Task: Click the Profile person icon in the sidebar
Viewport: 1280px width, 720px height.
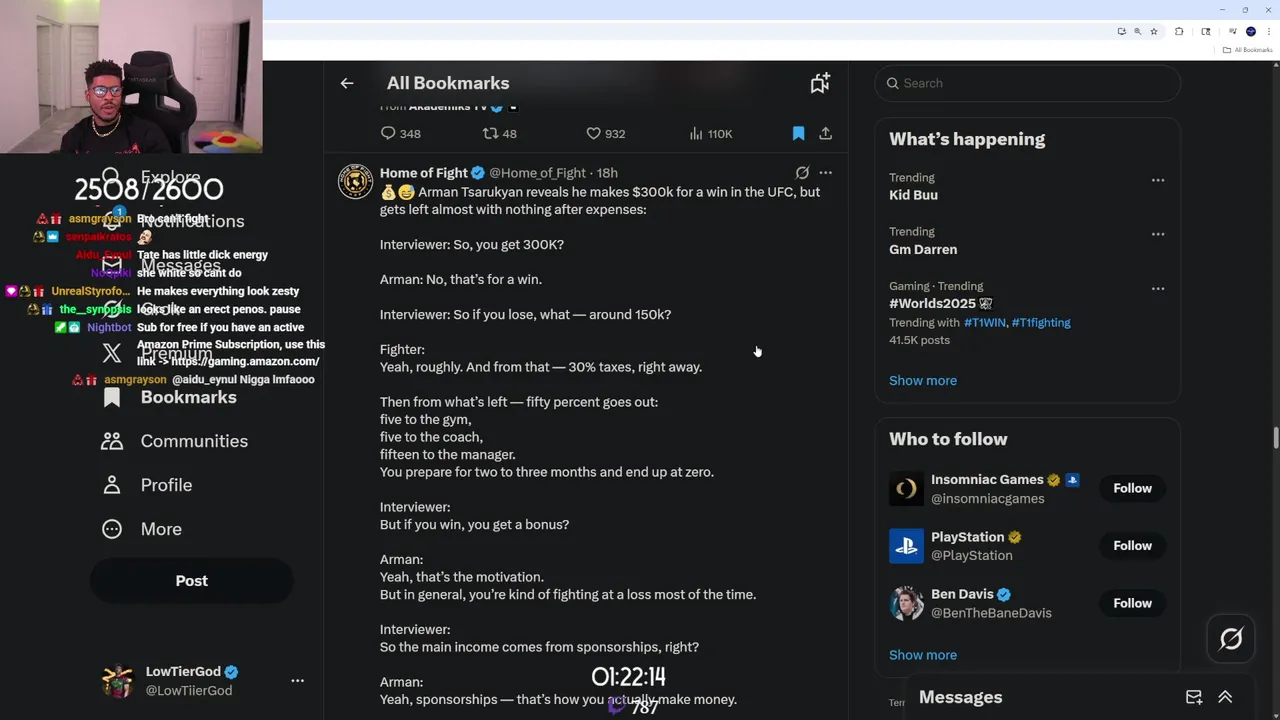Action: (x=112, y=485)
